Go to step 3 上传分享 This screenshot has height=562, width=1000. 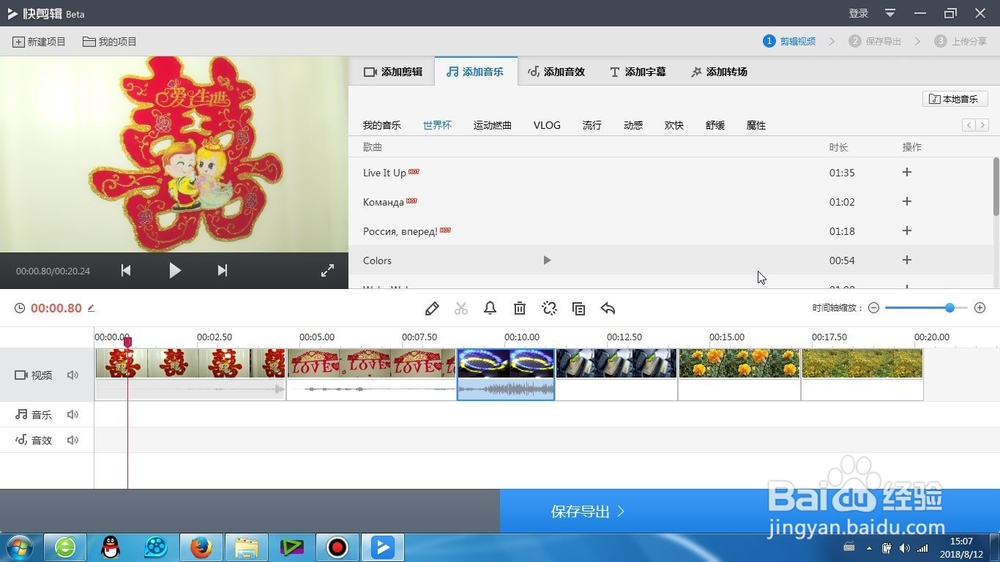[960, 41]
